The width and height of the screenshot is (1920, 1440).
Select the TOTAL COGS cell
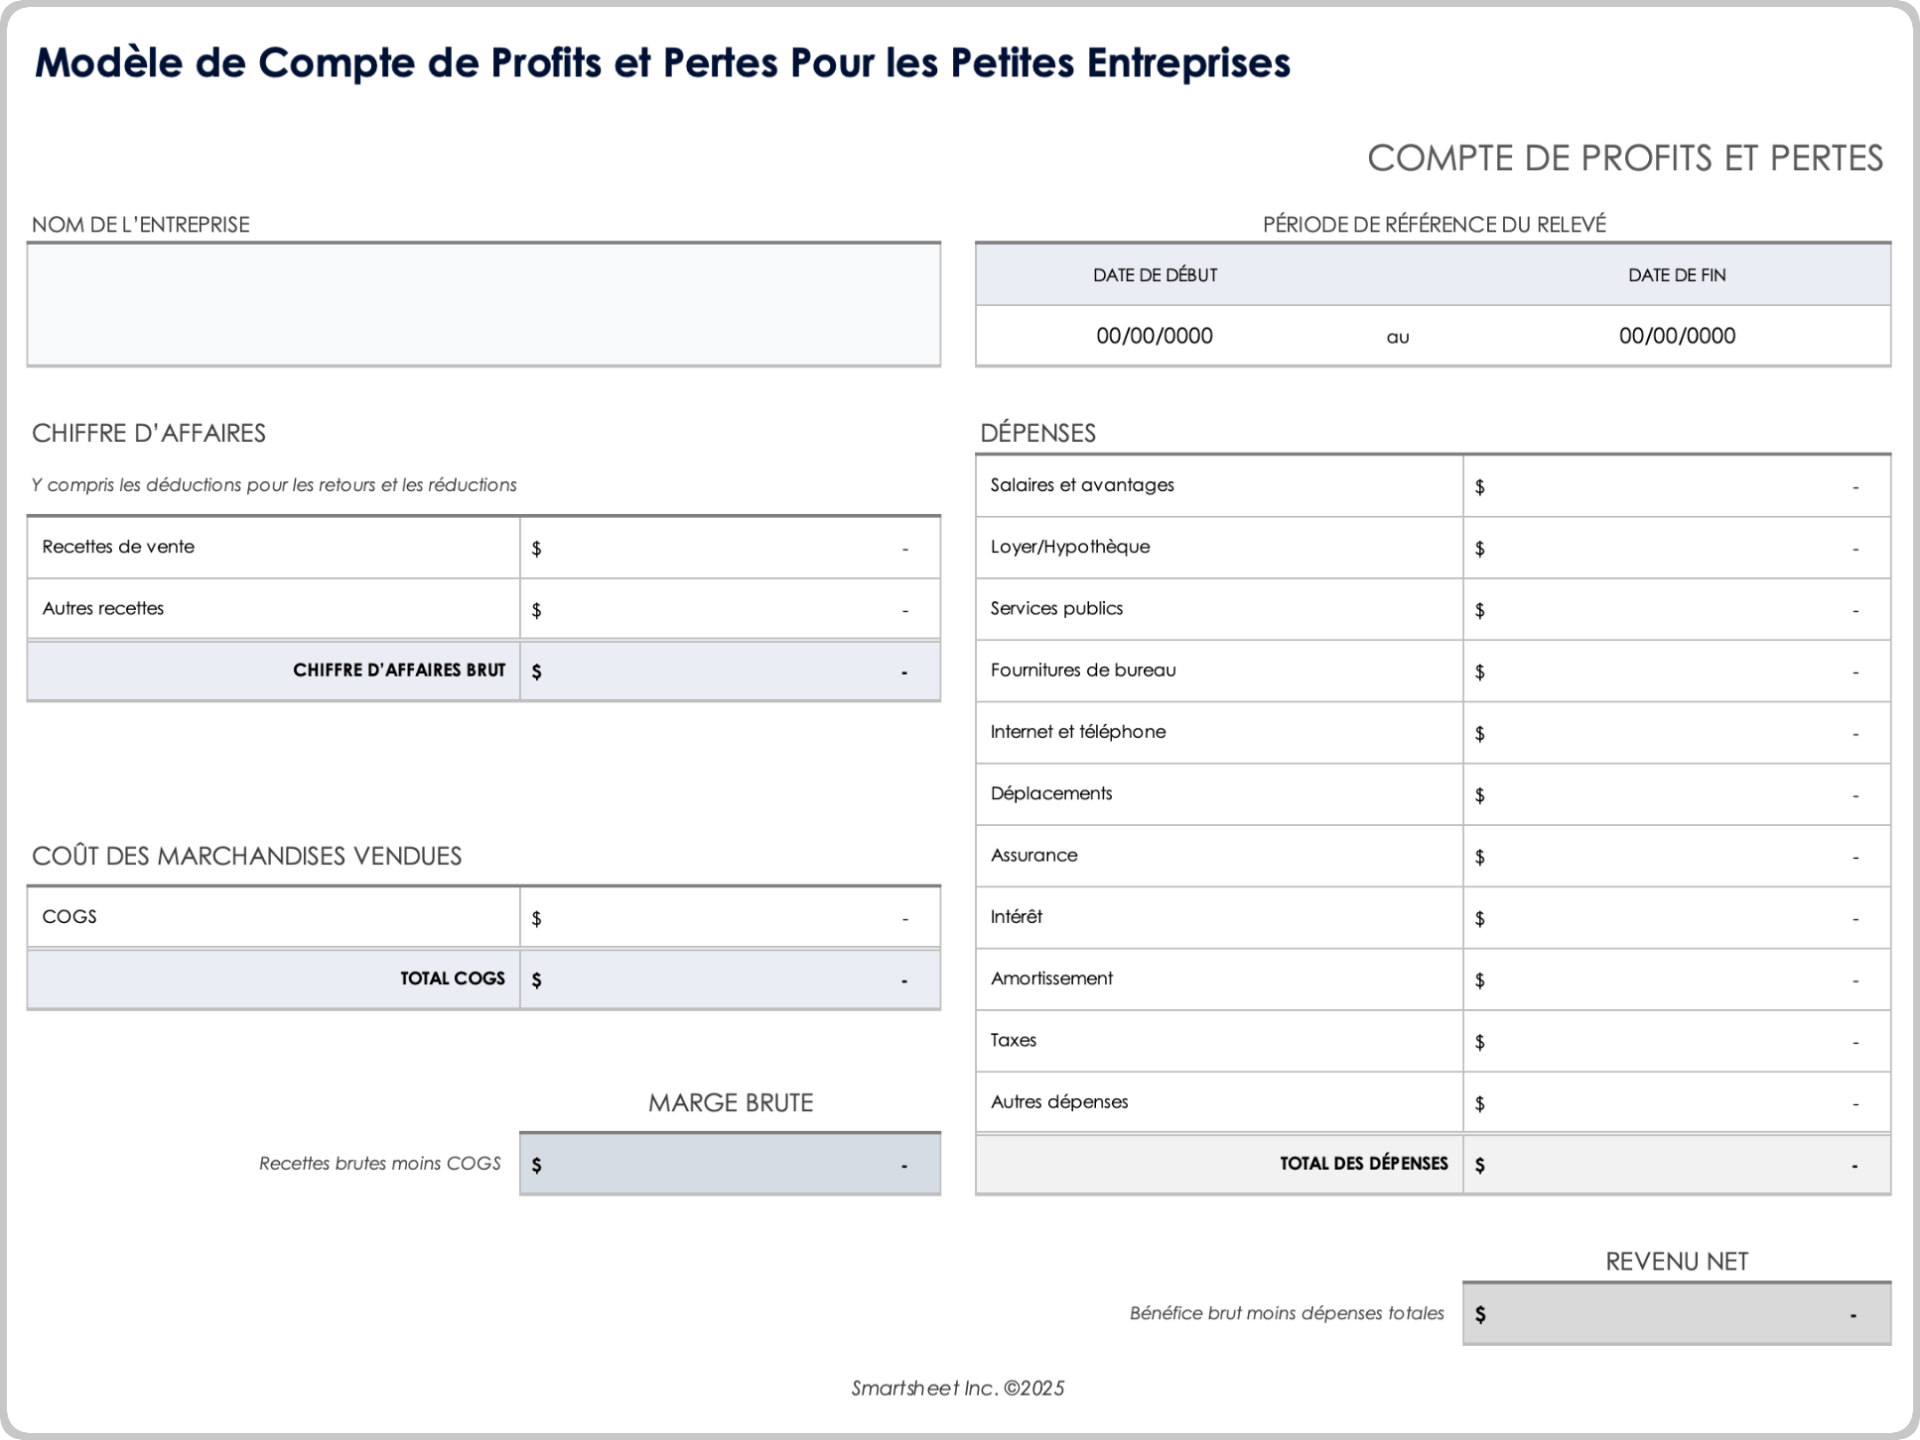(729, 978)
